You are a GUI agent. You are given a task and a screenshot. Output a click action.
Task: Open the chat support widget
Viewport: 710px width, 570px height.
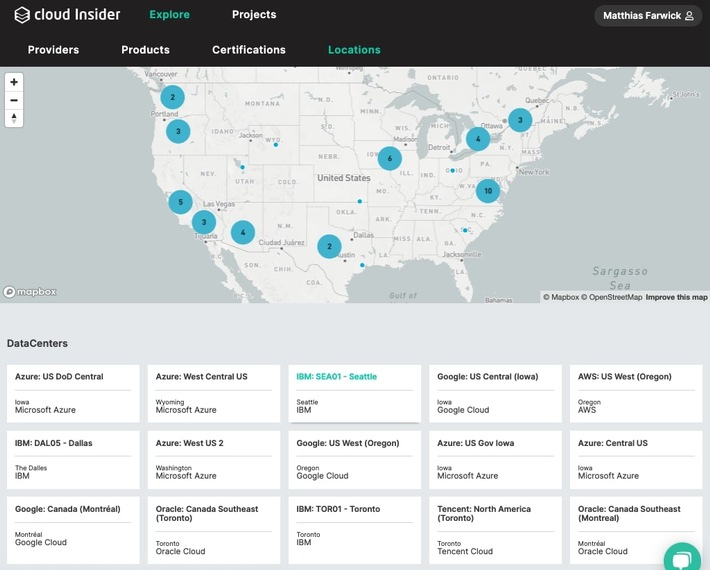click(x=682, y=556)
